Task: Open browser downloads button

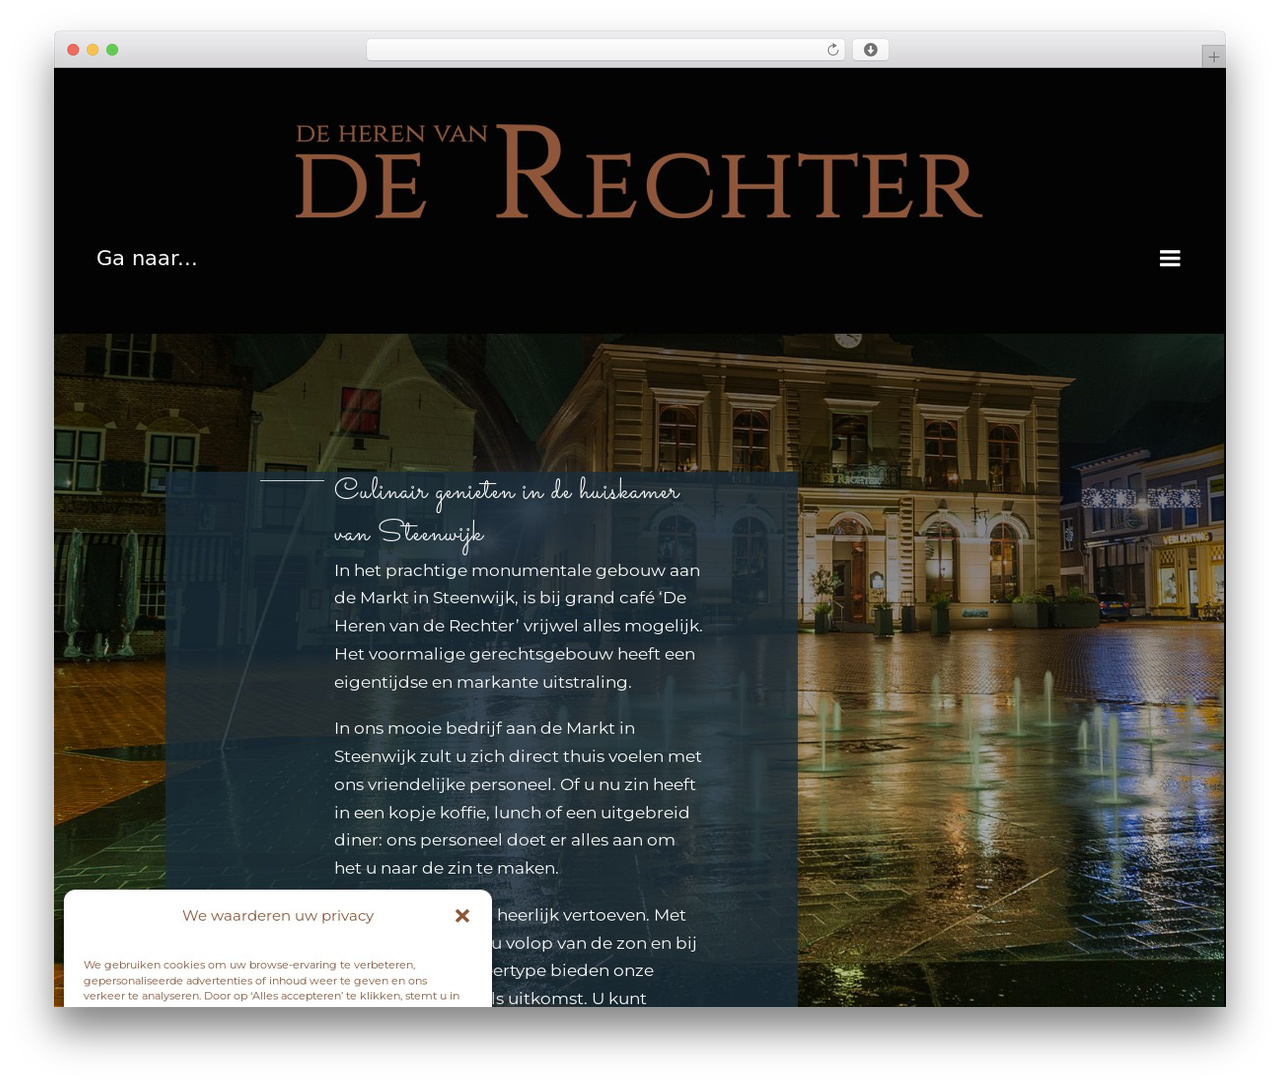Action: (870, 50)
